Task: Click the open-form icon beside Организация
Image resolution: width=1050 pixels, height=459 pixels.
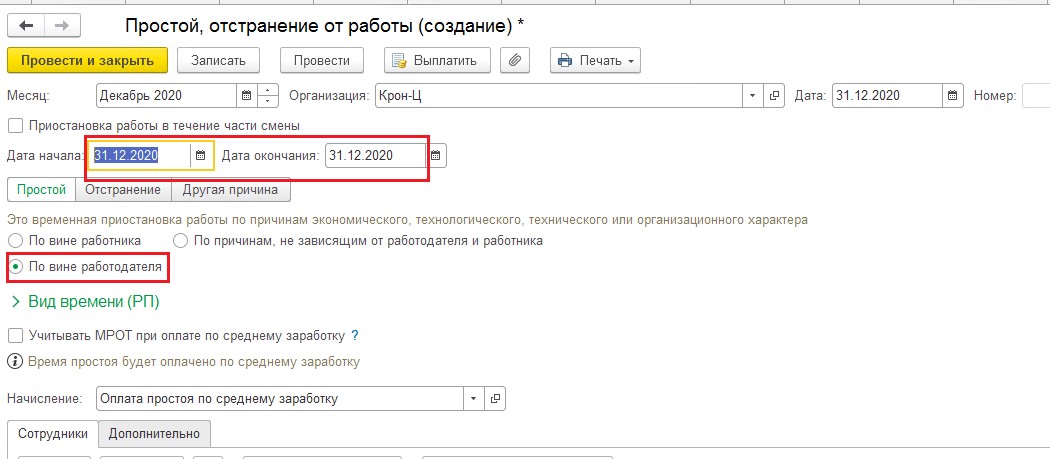Action: 774,96
